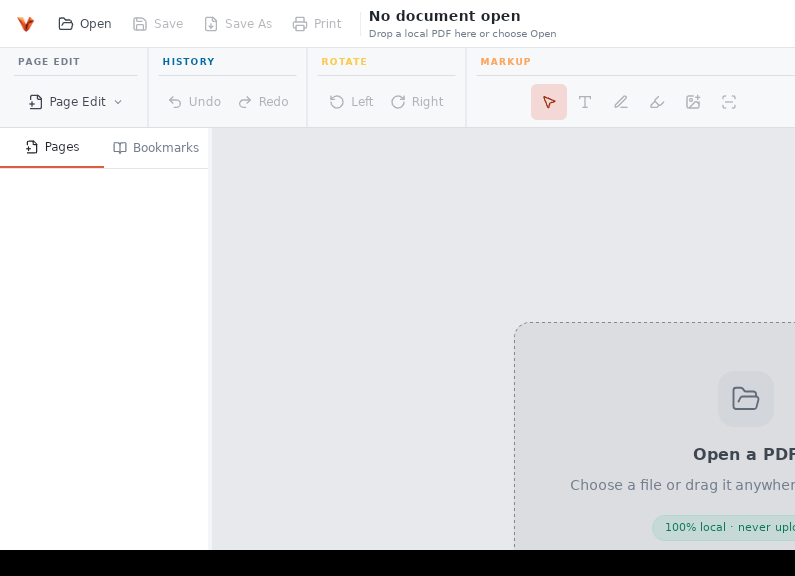
Task: Select the pointer selection tool
Action: coord(549,102)
